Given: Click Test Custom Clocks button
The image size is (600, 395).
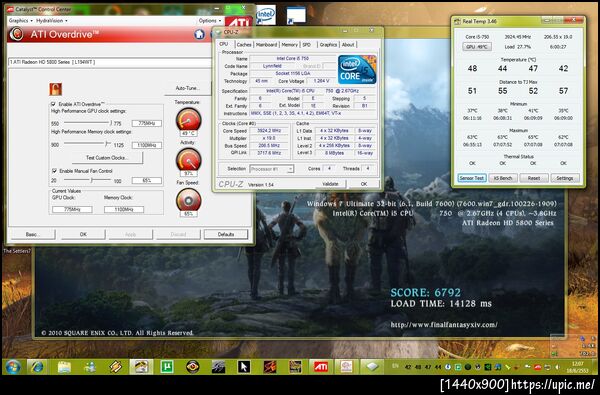Looking at the screenshot, I should [x=107, y=158].
